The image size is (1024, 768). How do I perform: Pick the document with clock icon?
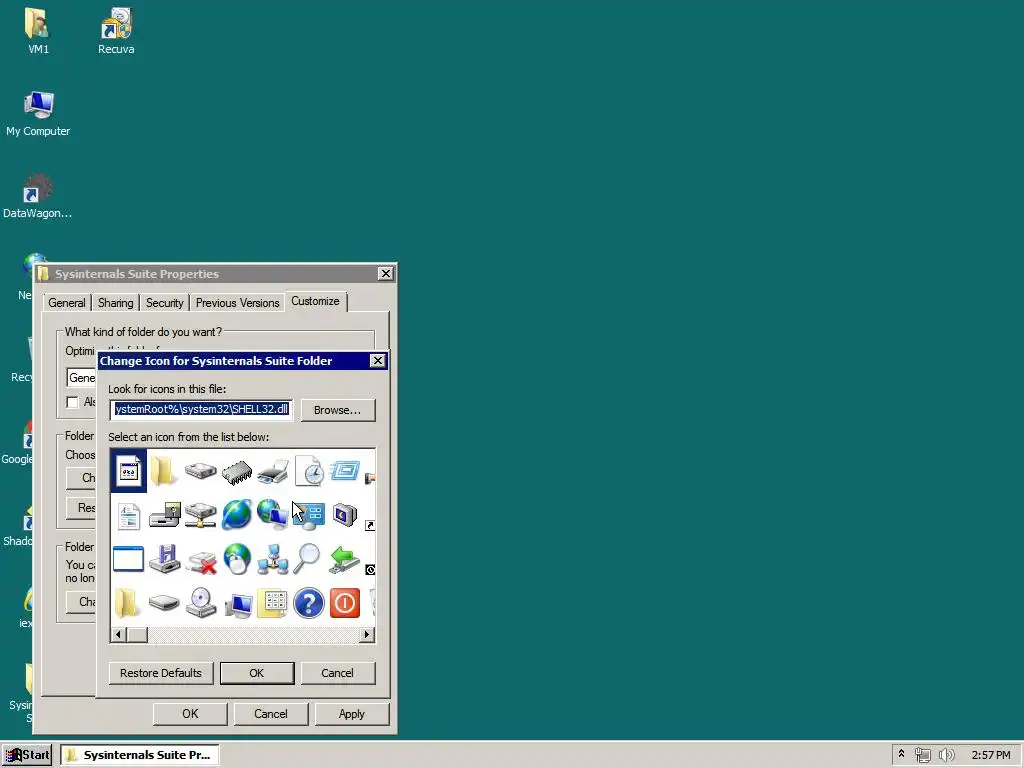coord(309,470)
